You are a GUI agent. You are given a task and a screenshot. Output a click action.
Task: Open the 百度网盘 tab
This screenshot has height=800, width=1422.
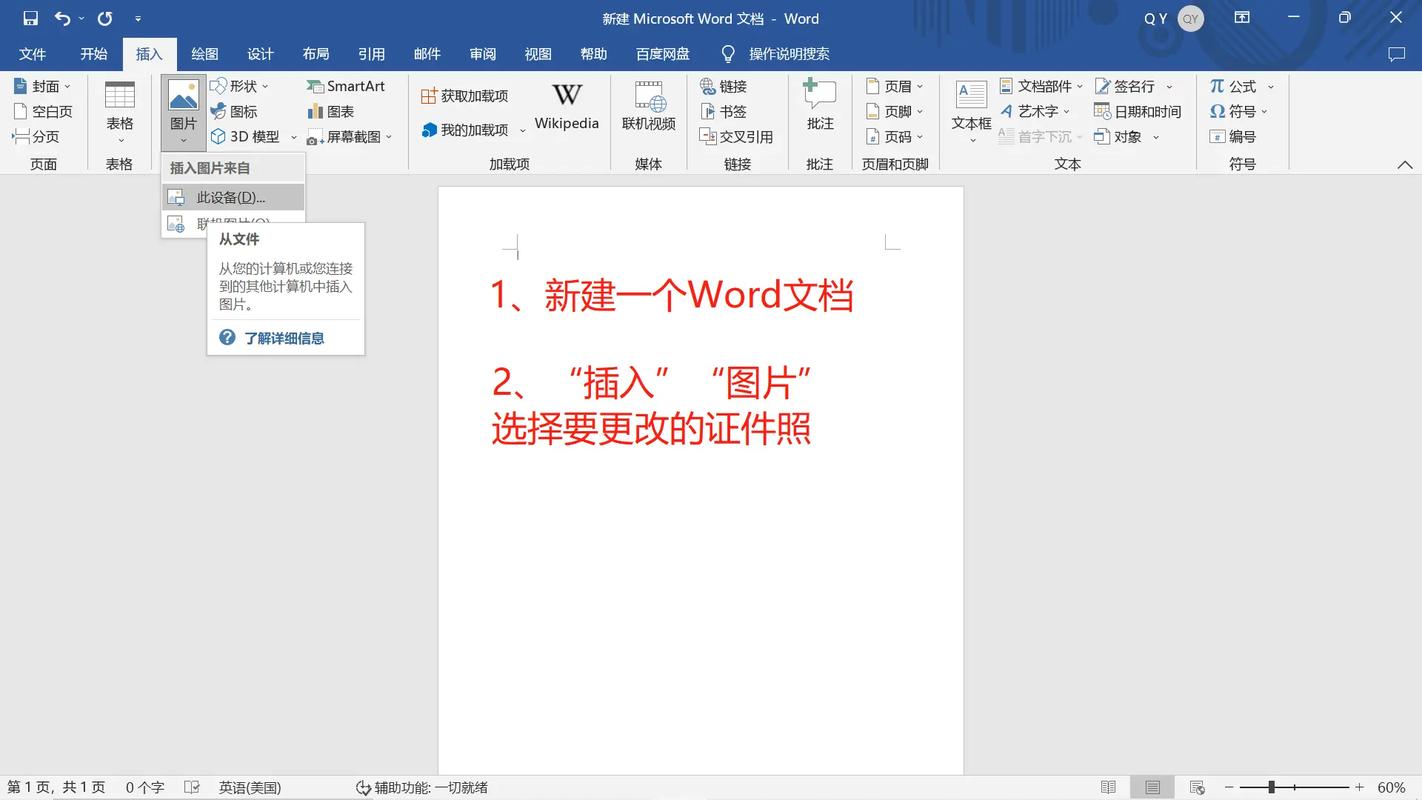663,54
